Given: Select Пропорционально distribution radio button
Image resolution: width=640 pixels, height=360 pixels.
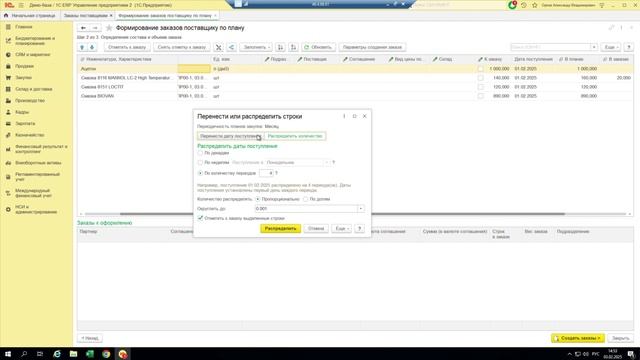Looking at the screenshot, I should pyautogui.click(x=258, y=199).
